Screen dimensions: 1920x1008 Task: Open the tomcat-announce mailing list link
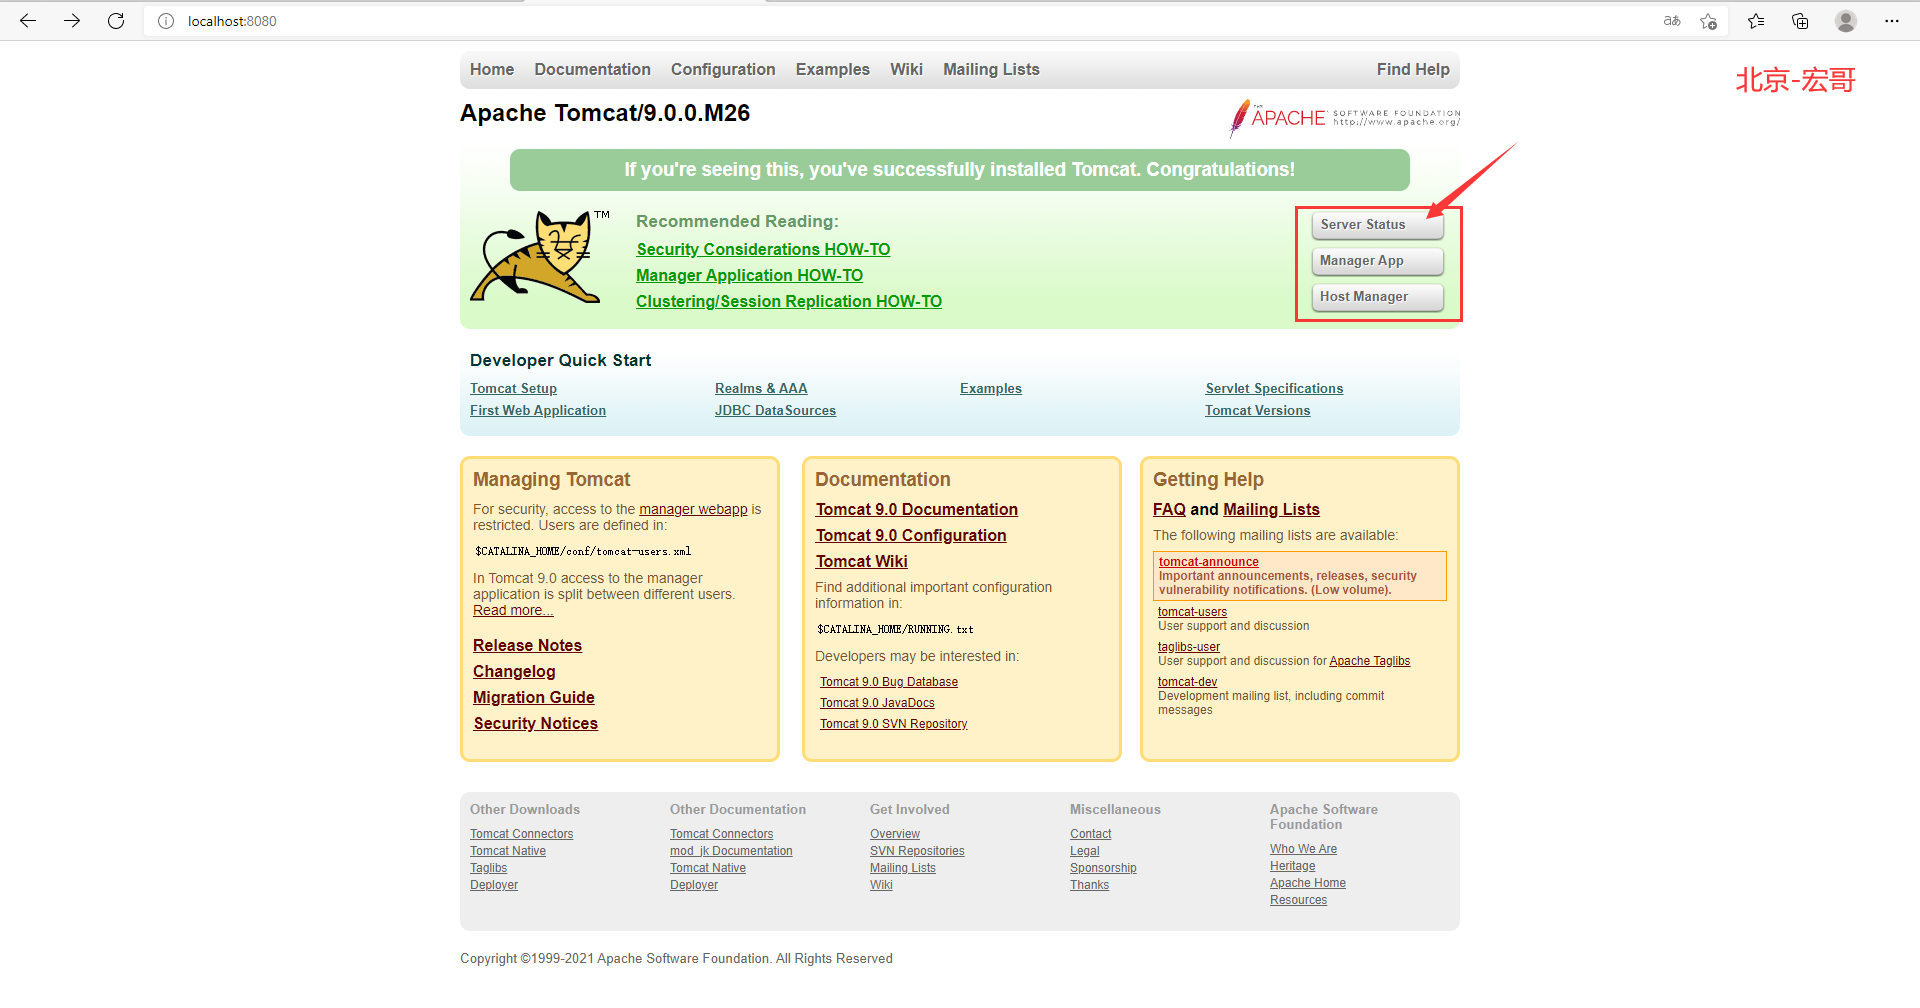(x=1208, y=562)
